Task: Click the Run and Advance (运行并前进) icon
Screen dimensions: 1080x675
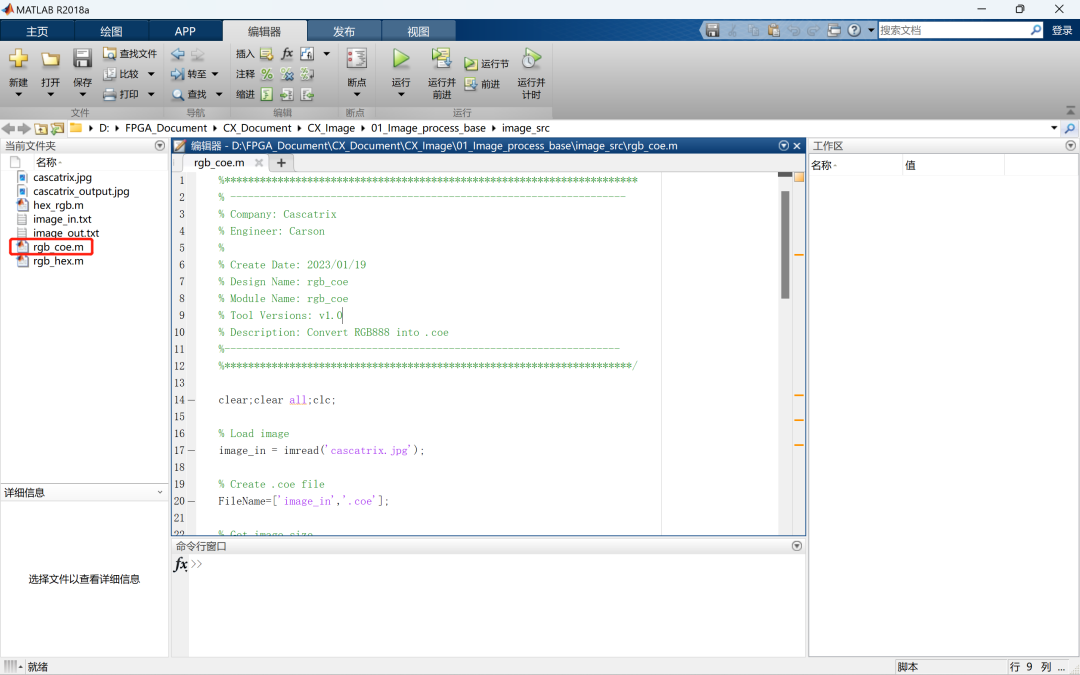Action: [x=441, y=59]
